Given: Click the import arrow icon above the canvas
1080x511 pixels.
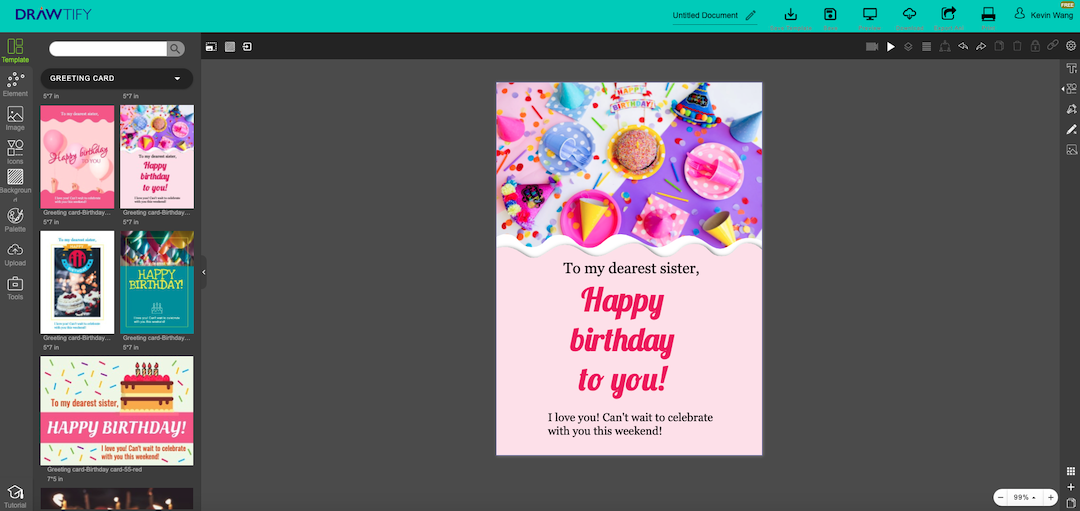Looking at the screenshot, I should click(x=247, y=47).
